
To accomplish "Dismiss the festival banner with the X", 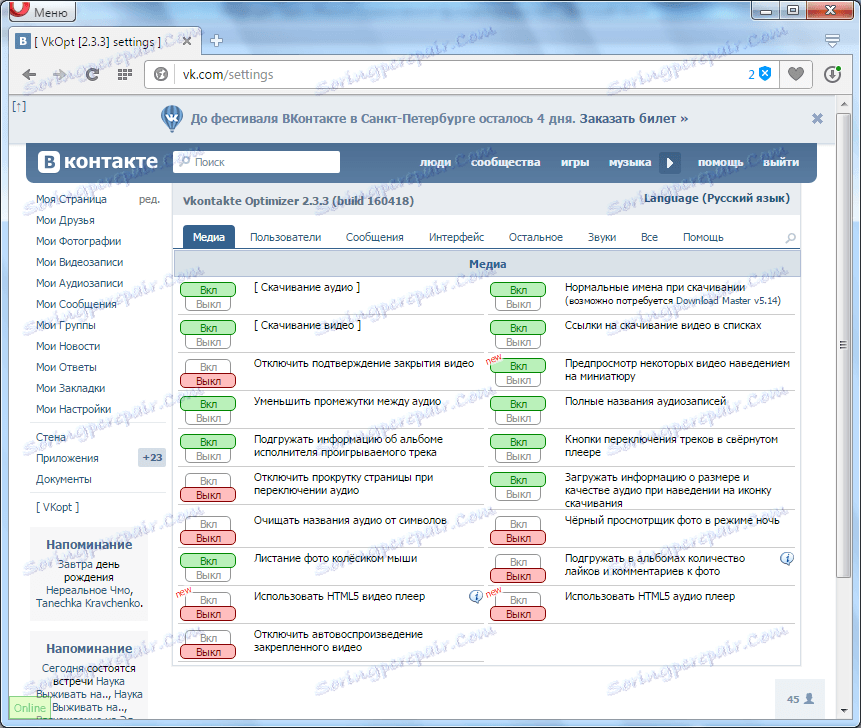I will tap(817, 119).
